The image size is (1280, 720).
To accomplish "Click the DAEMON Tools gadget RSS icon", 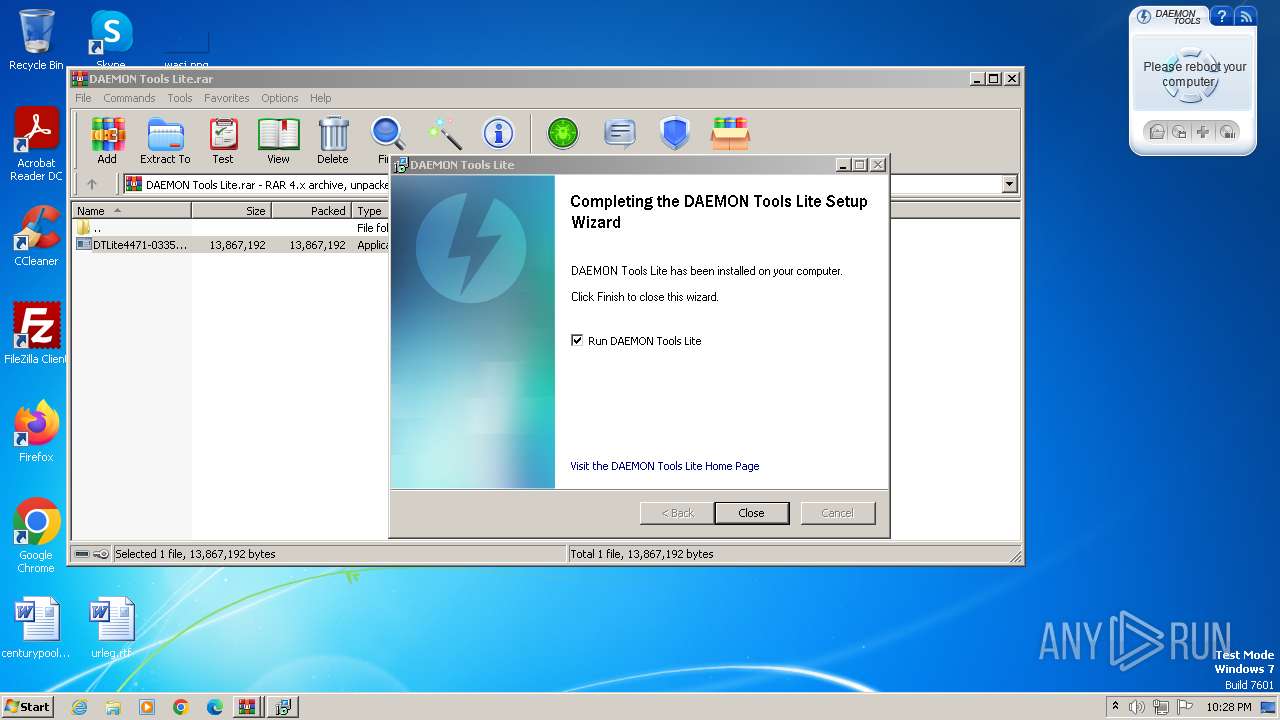I will coord(1245,16).
